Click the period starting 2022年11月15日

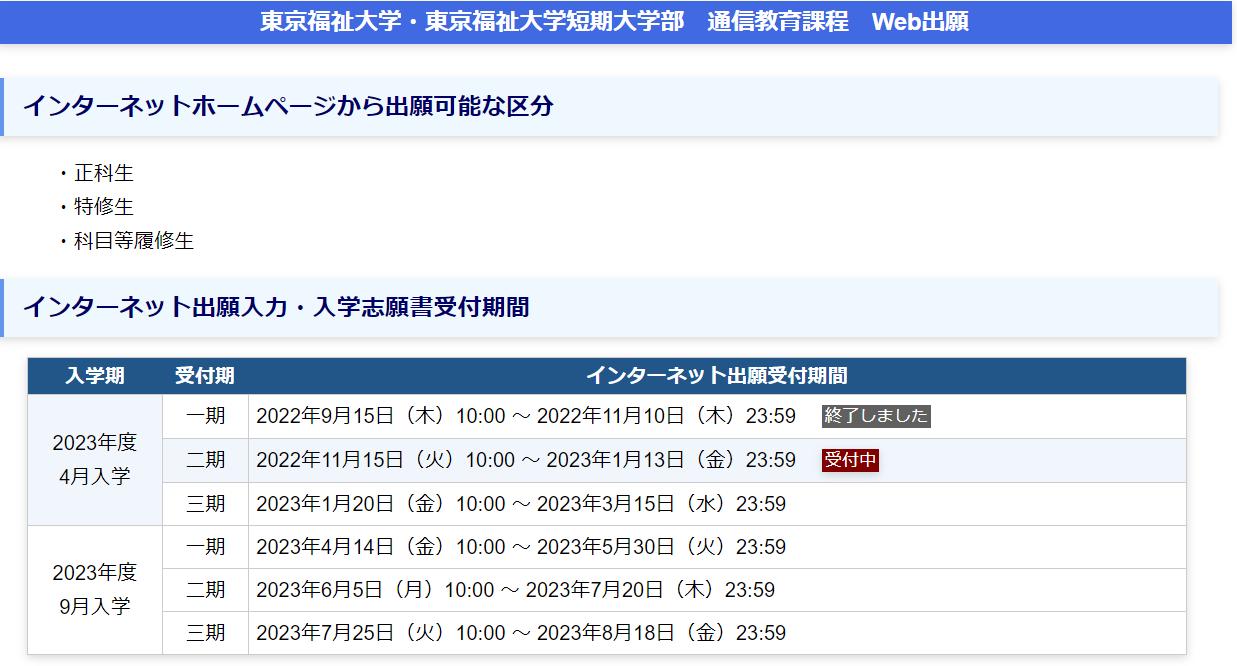525,460
